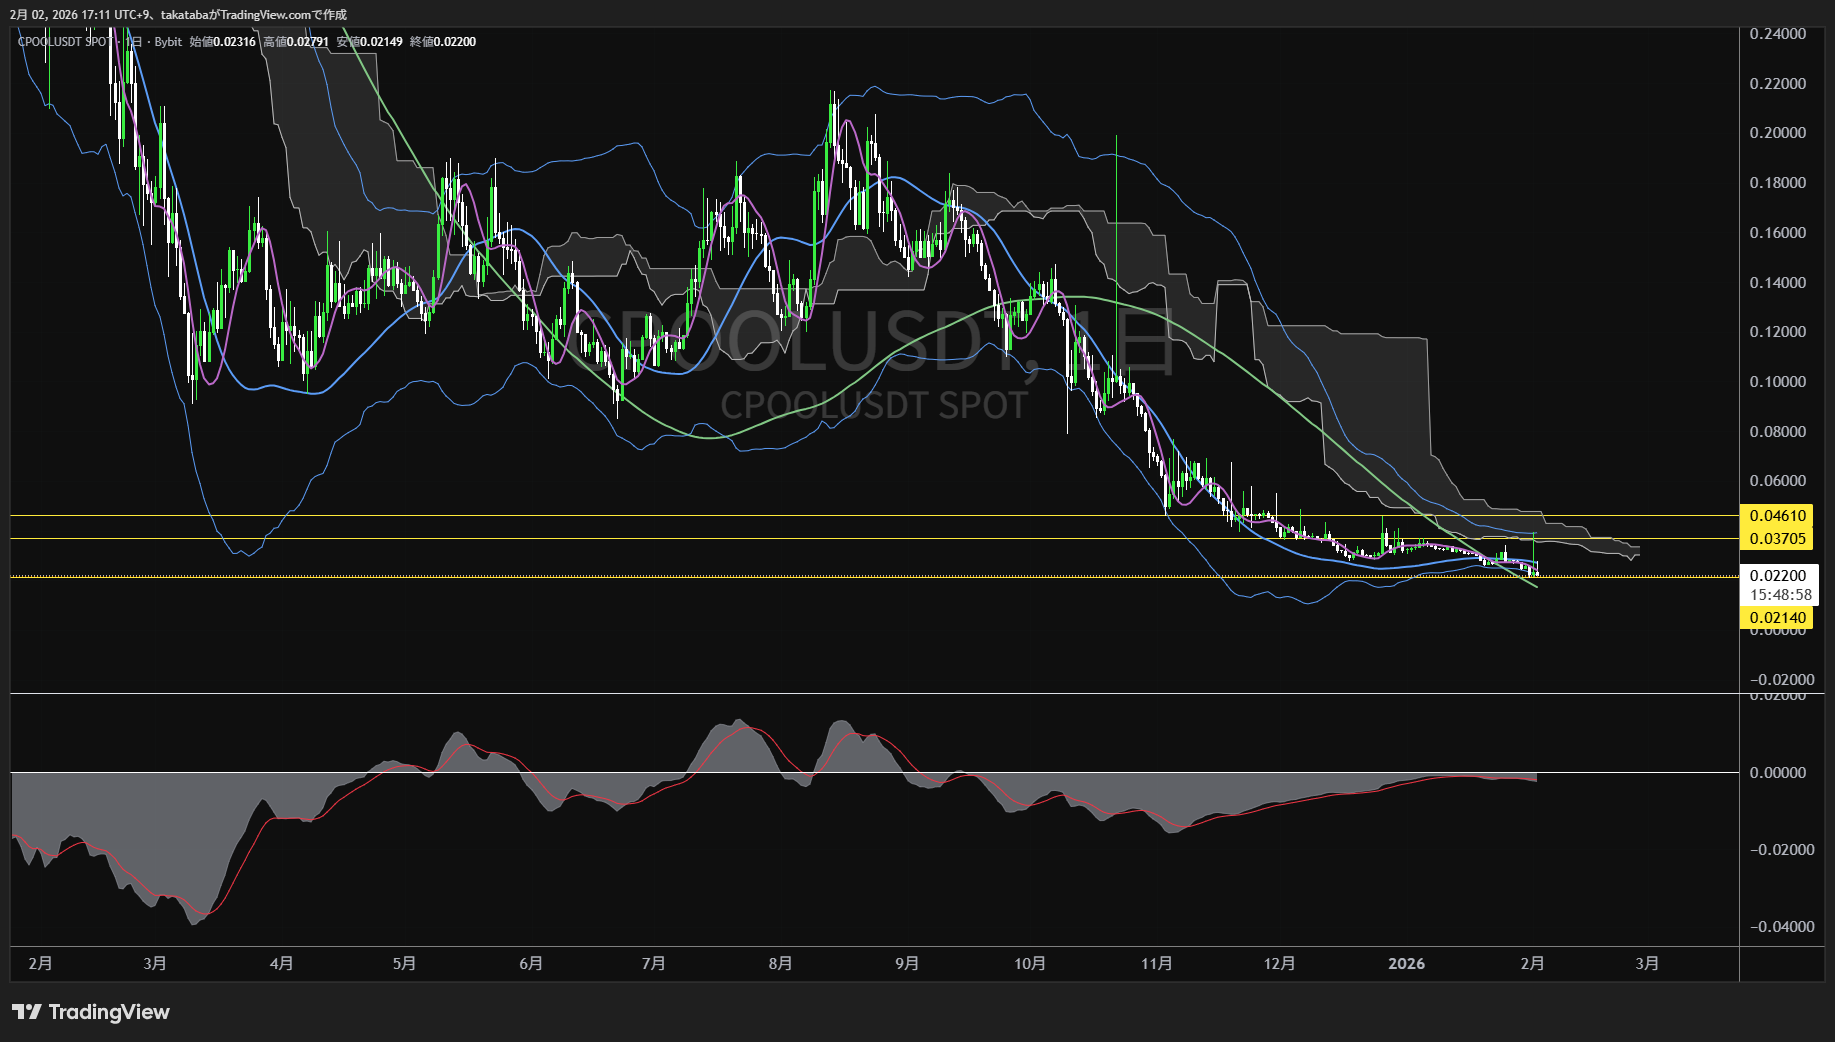The image size is (1835, 1042).
Task: Select the yellow 0.03705 price label
Action: pos(1777,539)
